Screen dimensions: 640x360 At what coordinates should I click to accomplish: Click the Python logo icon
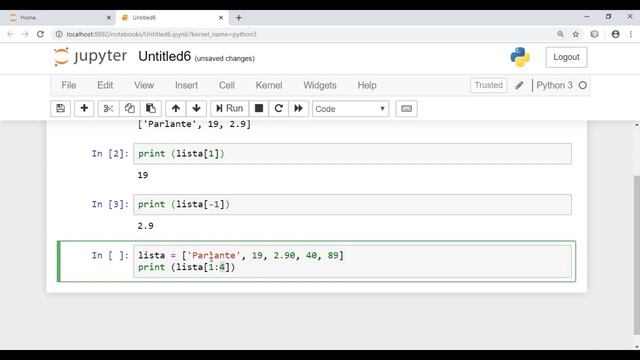click(520, 57)
